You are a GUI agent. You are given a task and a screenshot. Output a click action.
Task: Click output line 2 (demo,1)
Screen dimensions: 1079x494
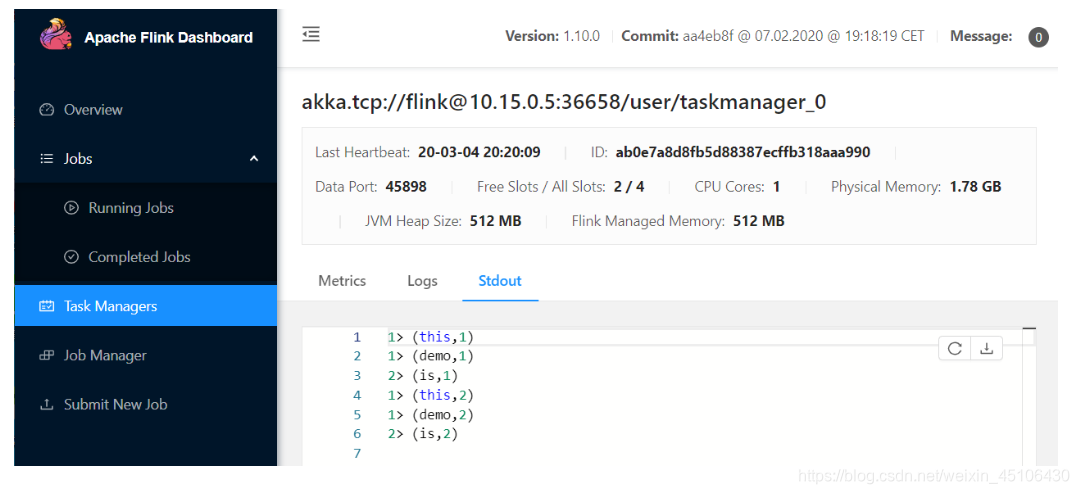click(431, 356)
